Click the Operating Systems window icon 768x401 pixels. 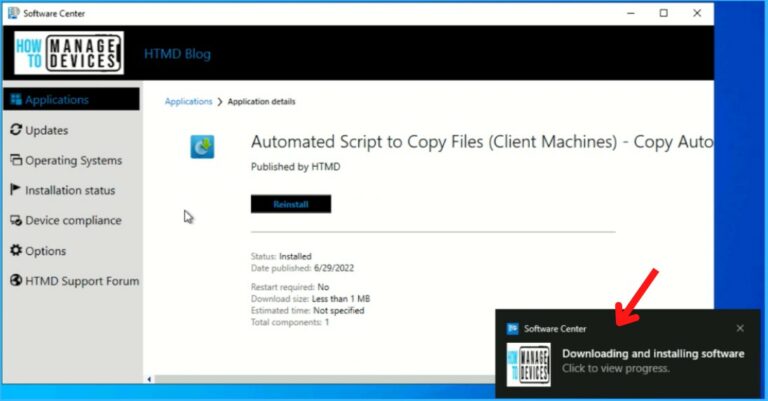[x=16, y=160]
